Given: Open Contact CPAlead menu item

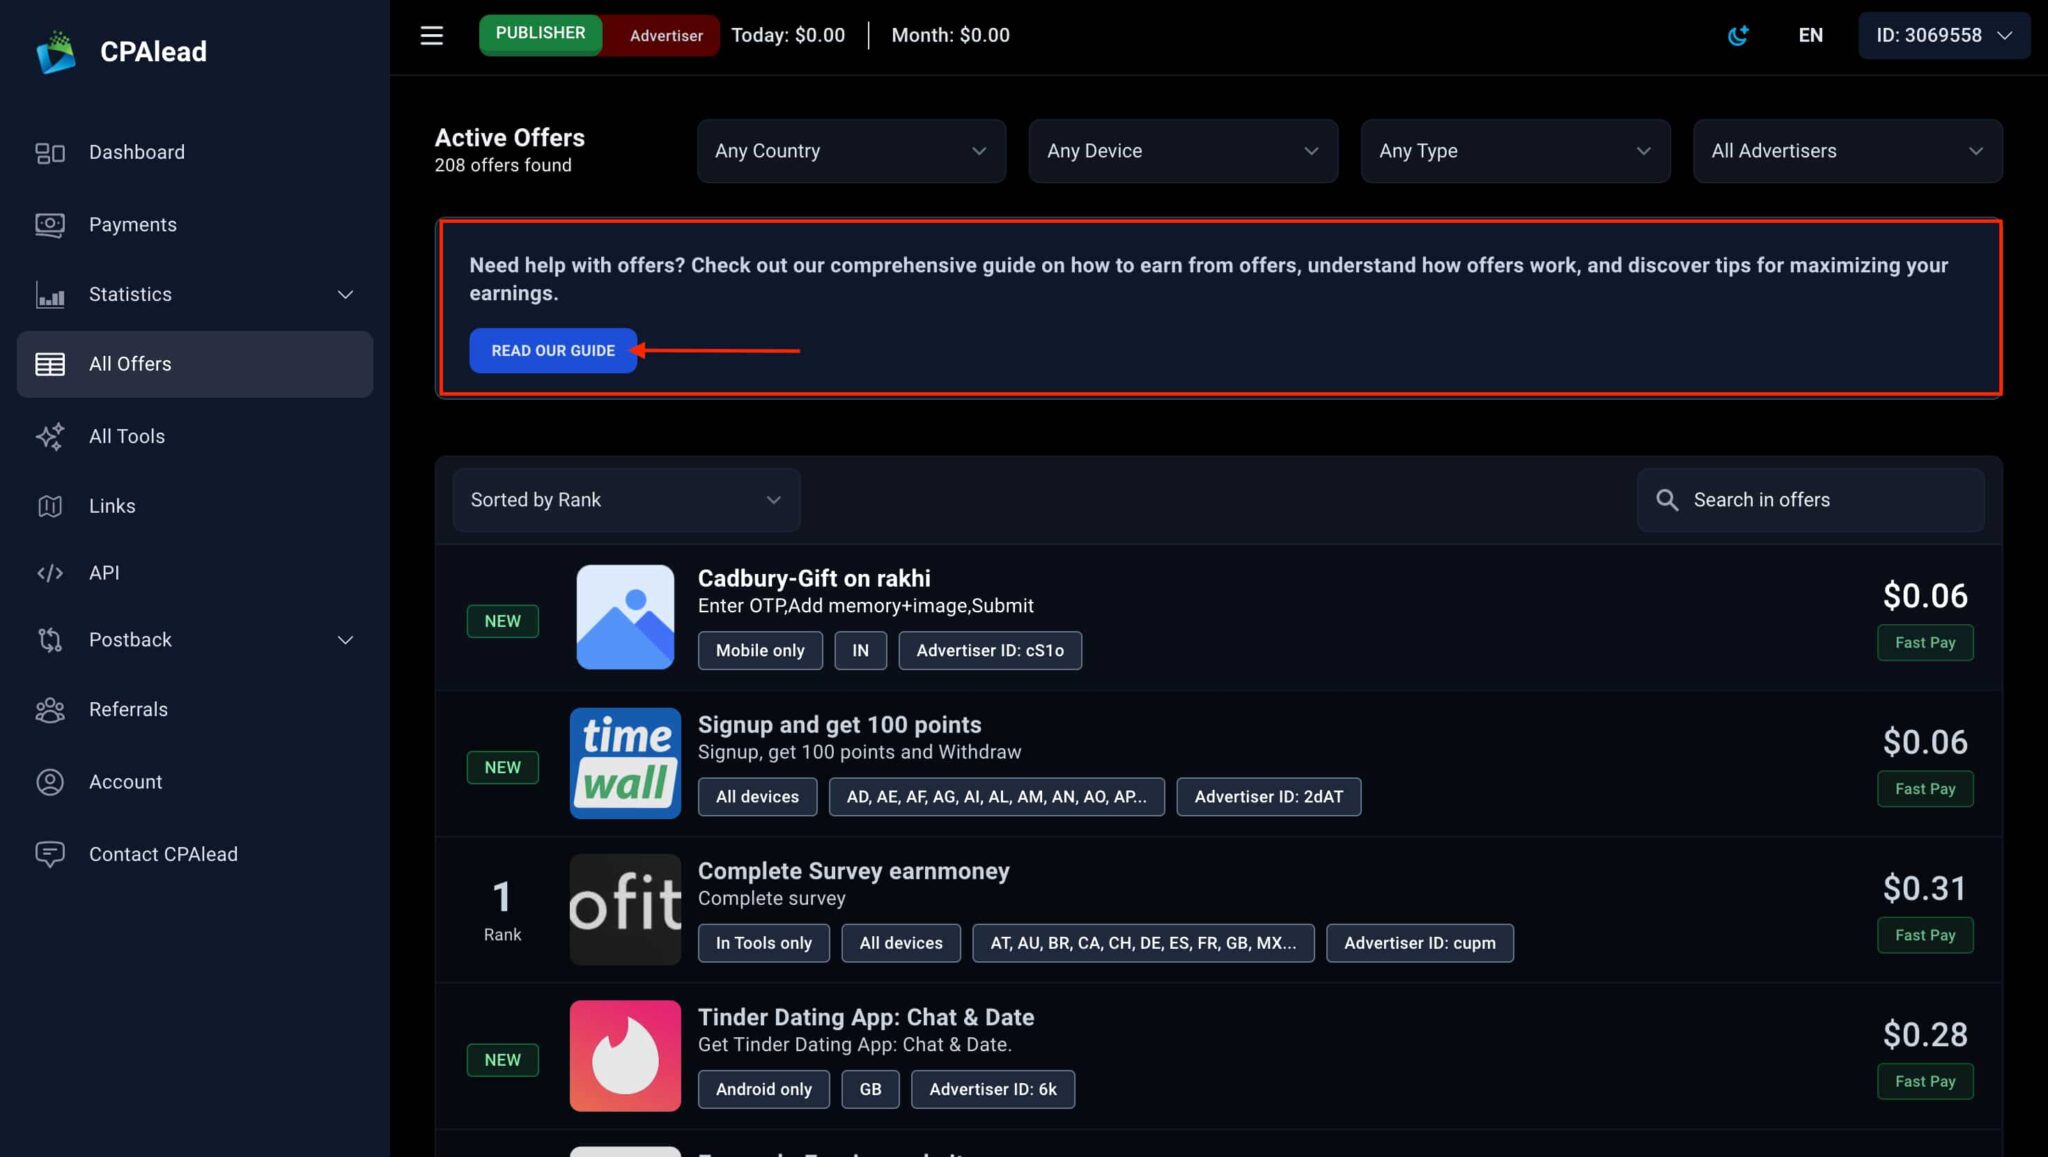Looking at the screenshot, I should [163, 855].
